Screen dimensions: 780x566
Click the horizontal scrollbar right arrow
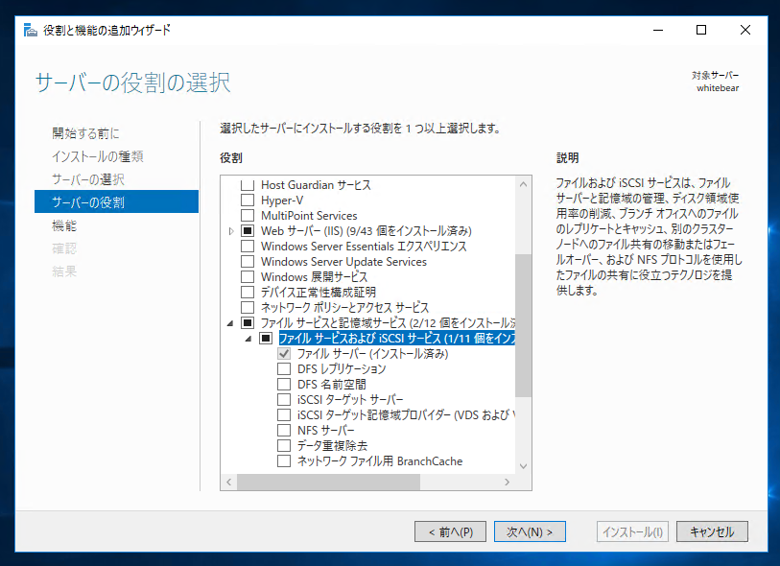click(507, 482)
